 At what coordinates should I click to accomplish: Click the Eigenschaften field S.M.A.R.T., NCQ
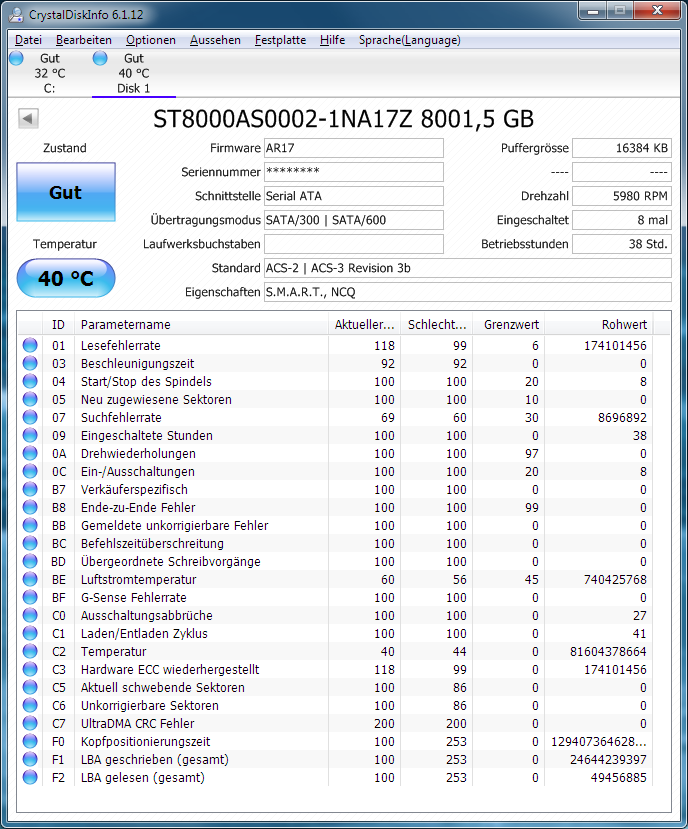coord(468,292)
